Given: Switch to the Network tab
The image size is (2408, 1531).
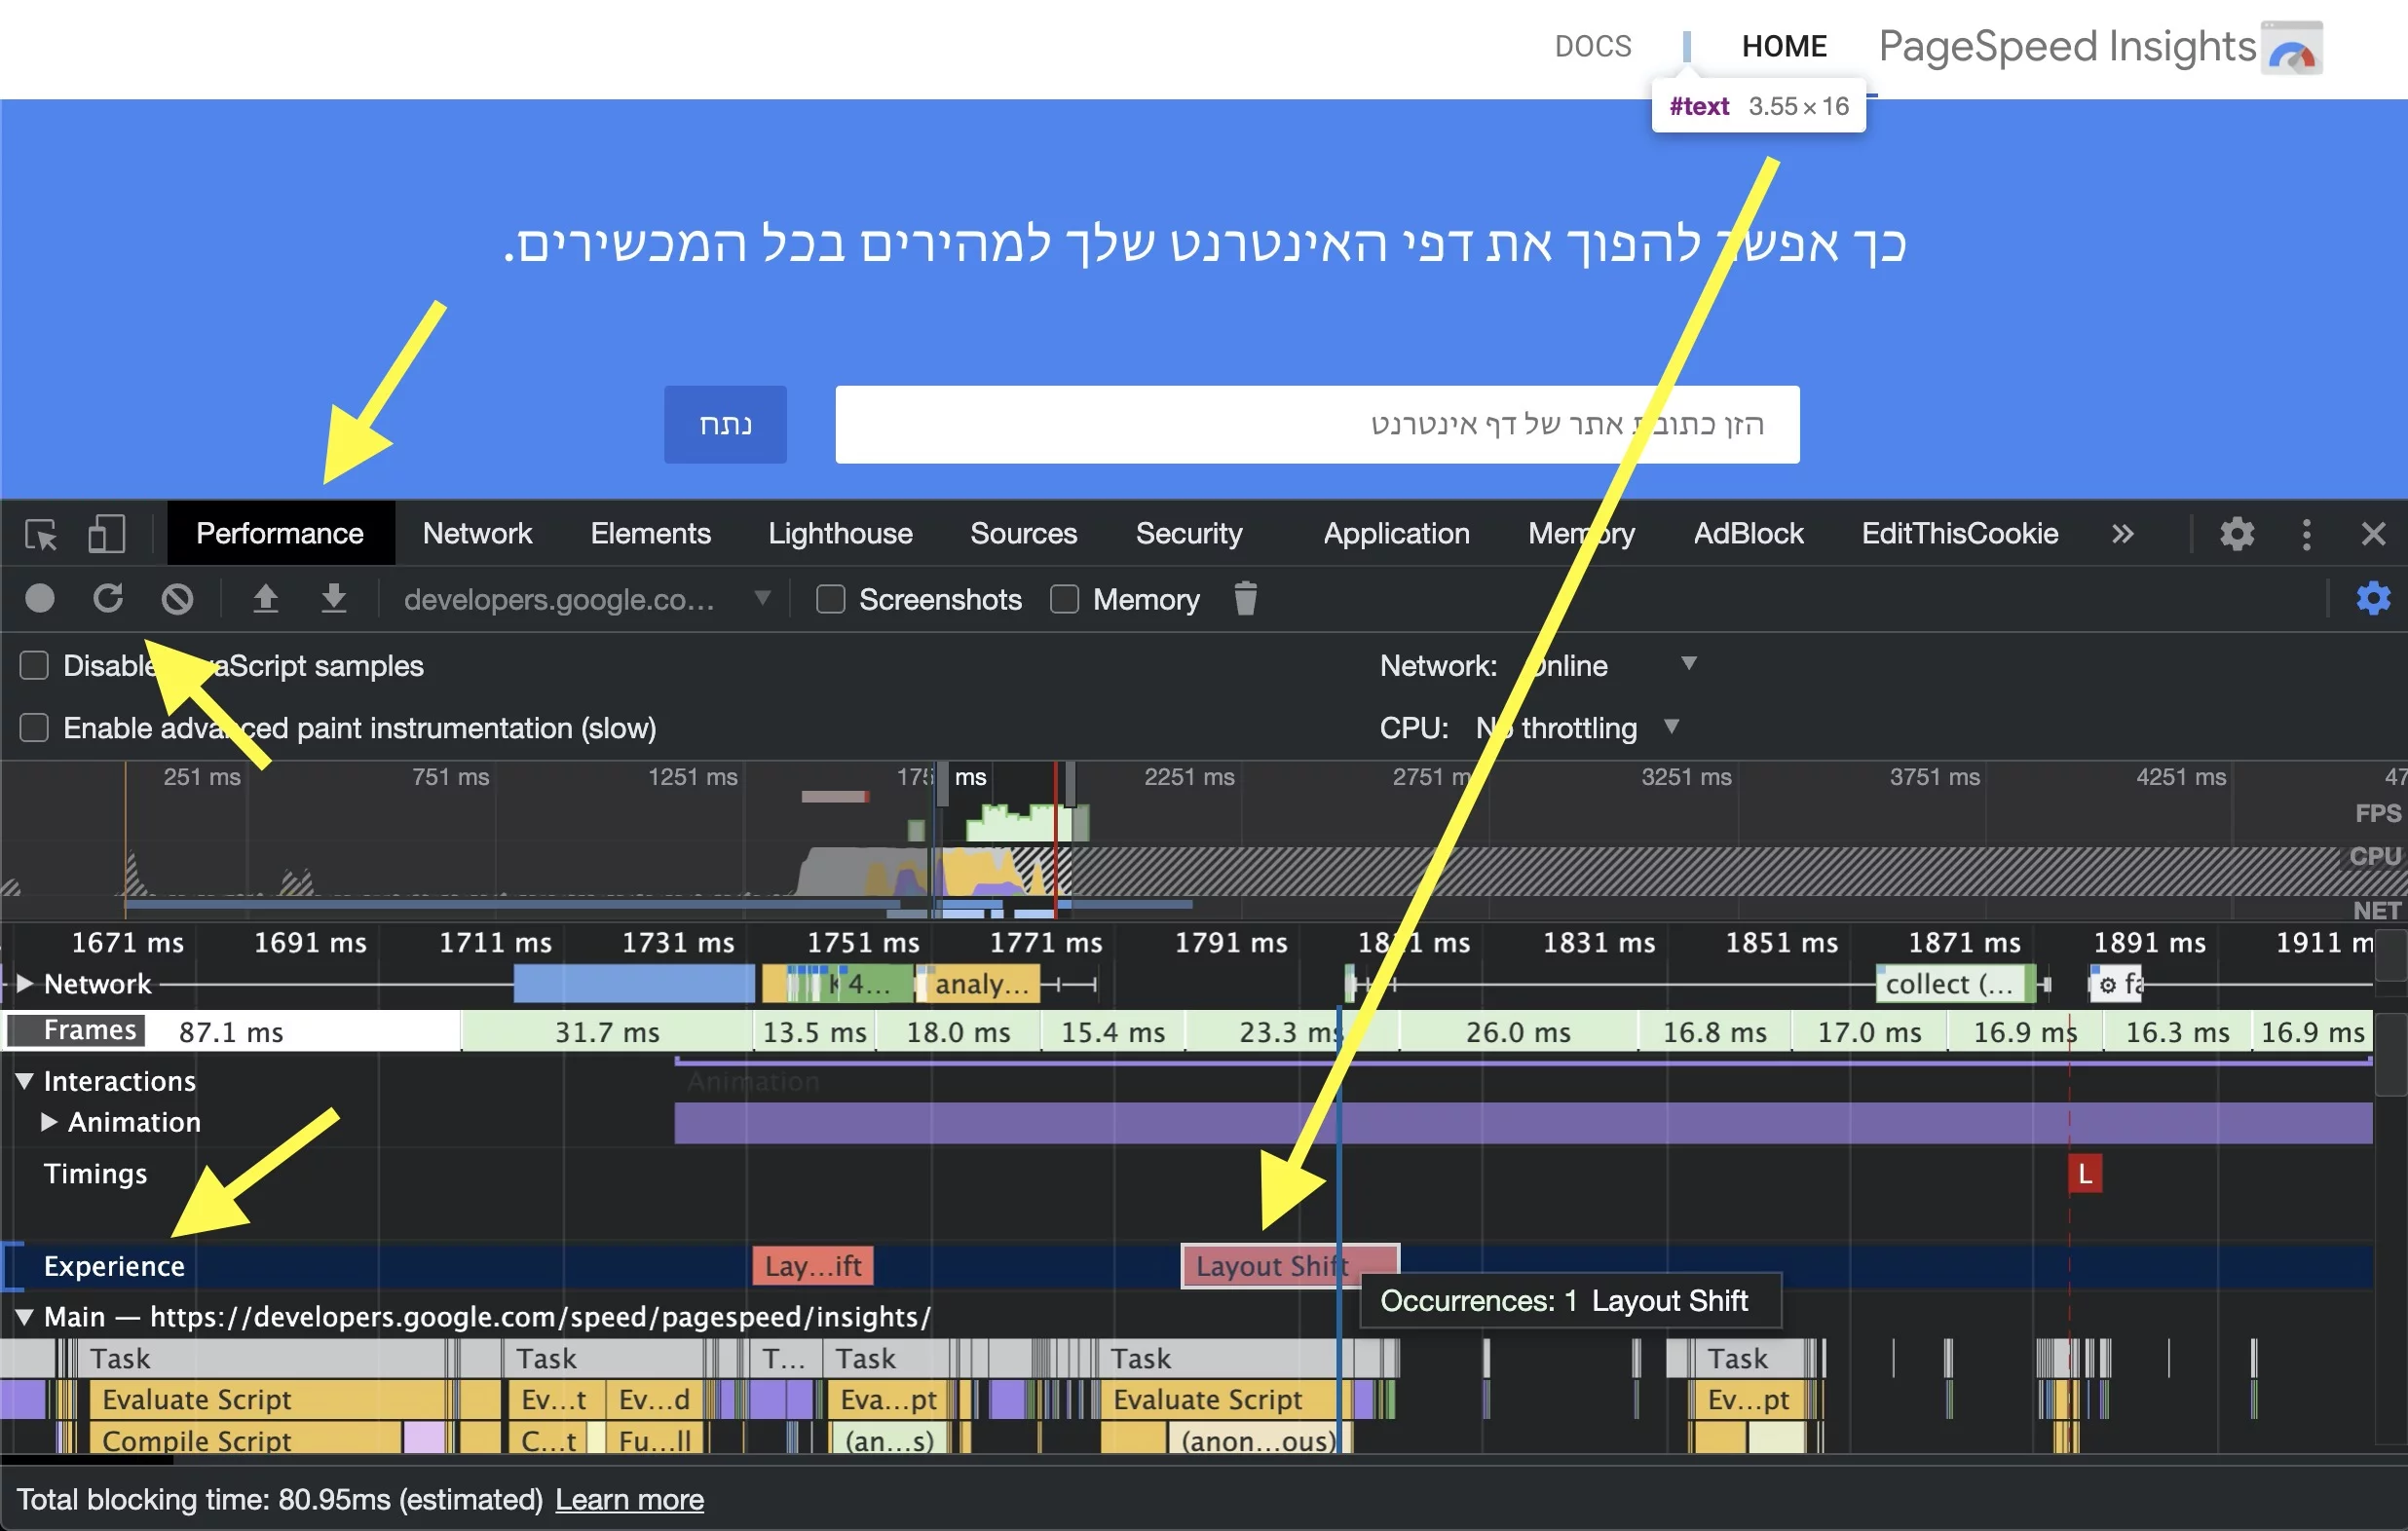Looking at the screenshot, I should pyautogui.click(x=477, y=534).
